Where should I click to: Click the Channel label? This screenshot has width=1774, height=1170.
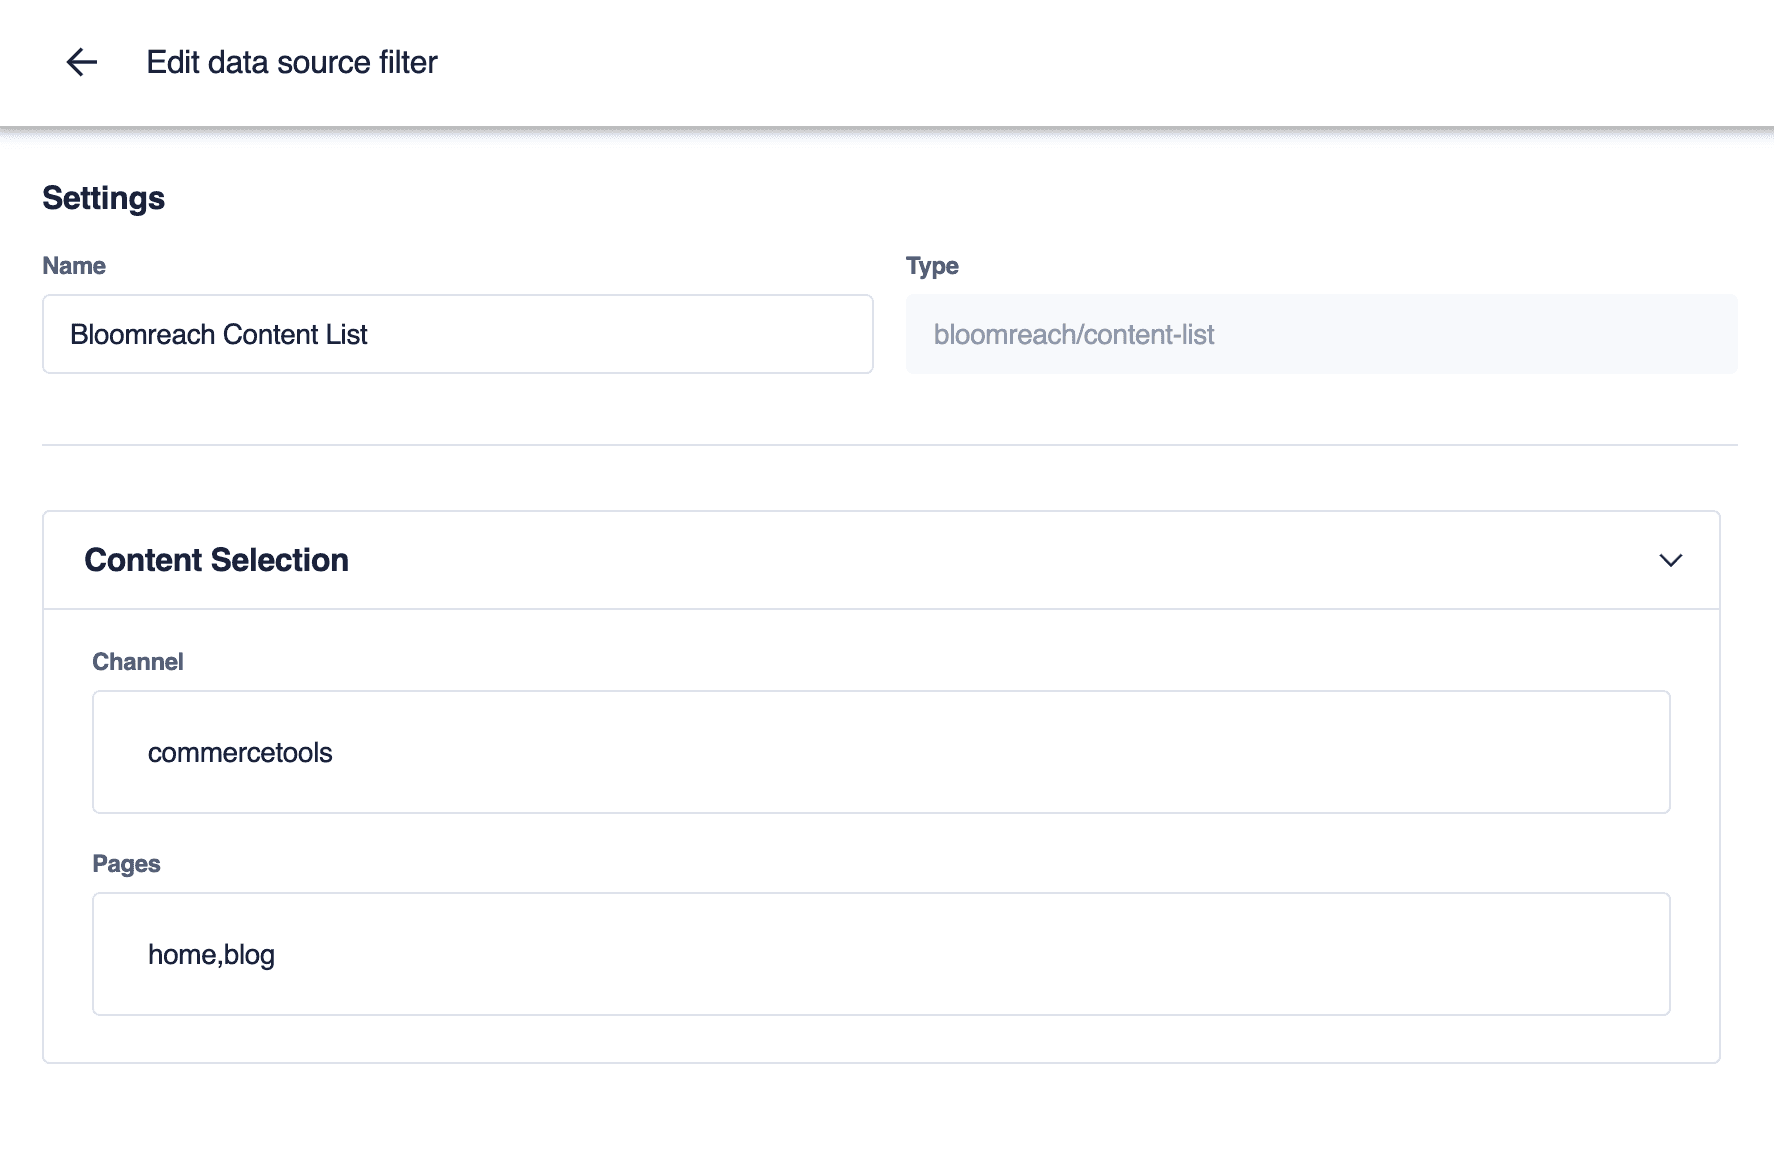[x=138, y=662]
